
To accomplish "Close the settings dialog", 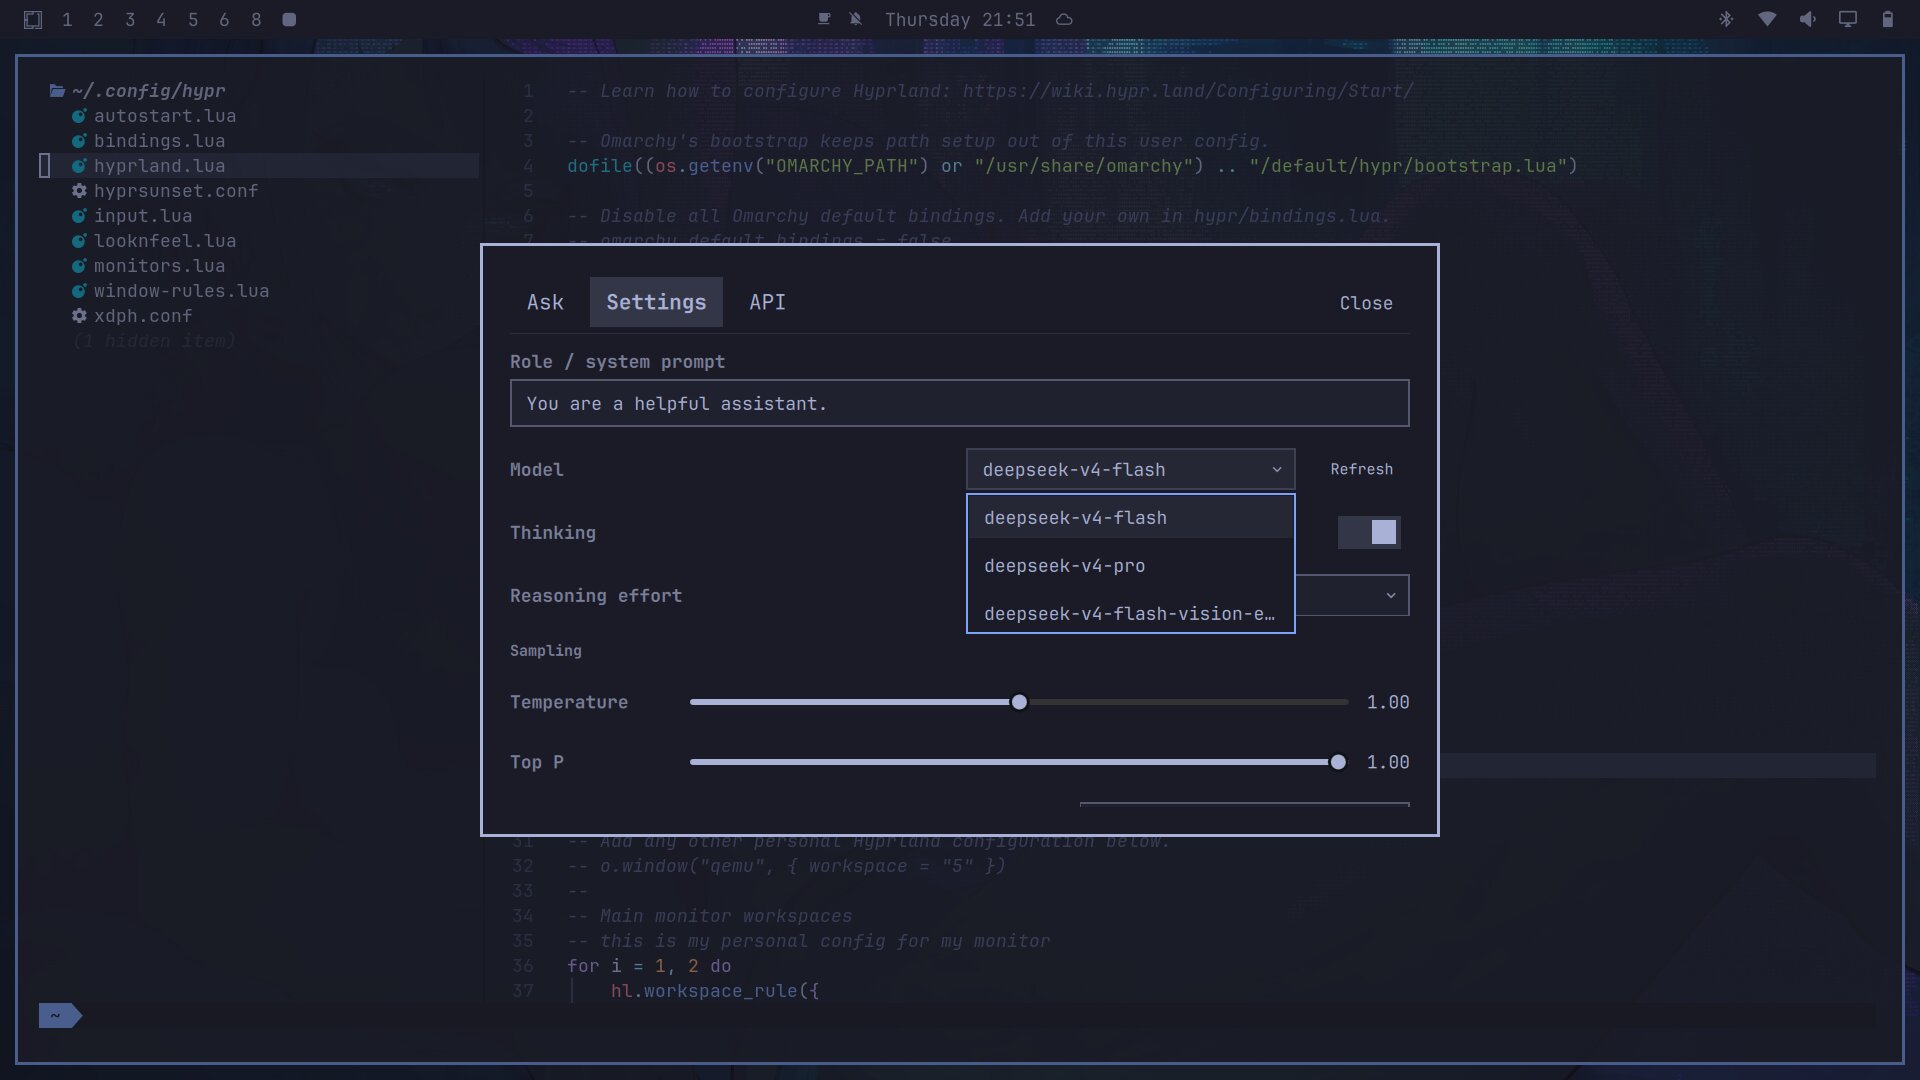I will pyautogui.click(x=1366, y=303).
